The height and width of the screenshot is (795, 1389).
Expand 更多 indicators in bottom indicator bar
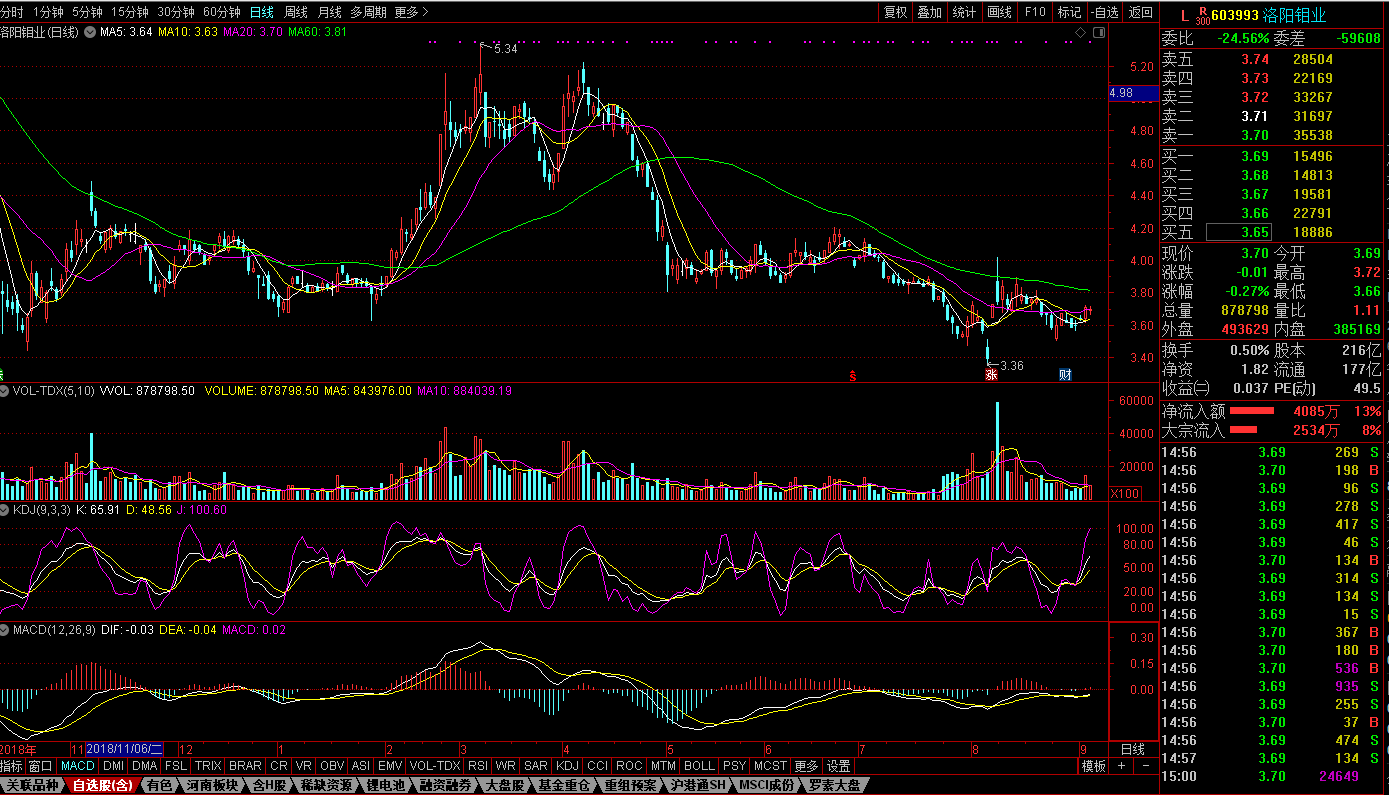tap(806, 766)
